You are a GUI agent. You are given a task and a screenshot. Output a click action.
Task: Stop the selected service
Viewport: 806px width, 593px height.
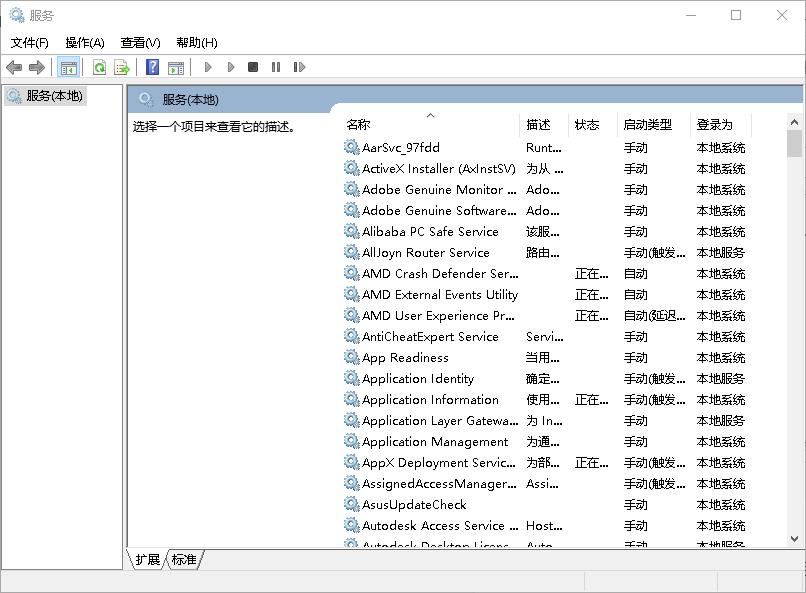[254, 67]
